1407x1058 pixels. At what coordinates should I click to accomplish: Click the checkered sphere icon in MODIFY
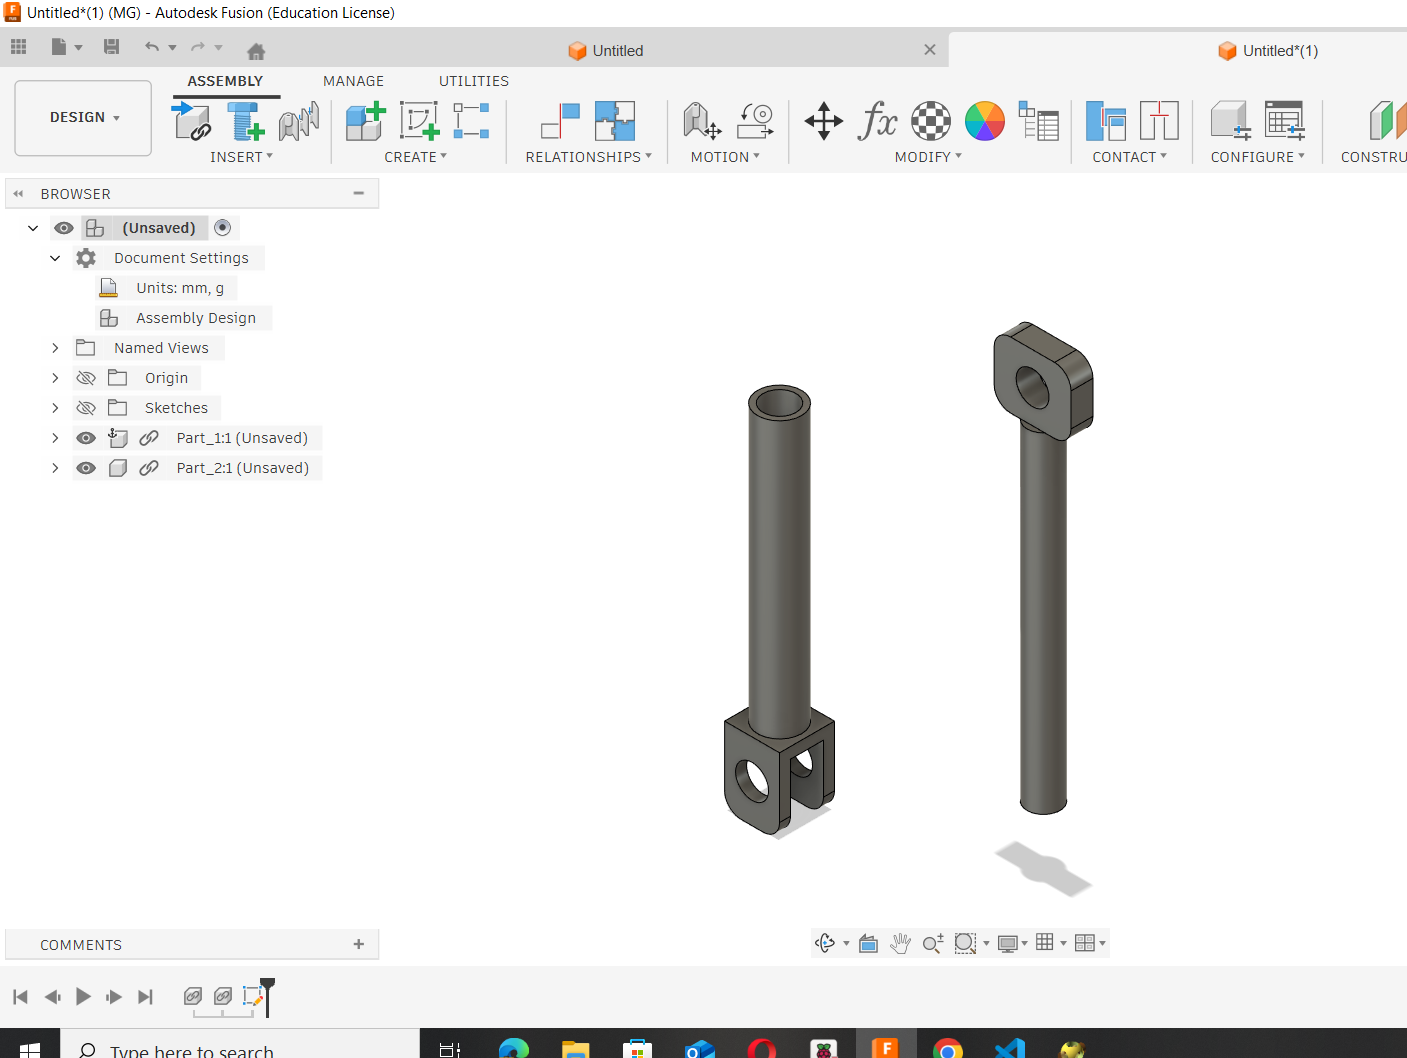(931, 121)
